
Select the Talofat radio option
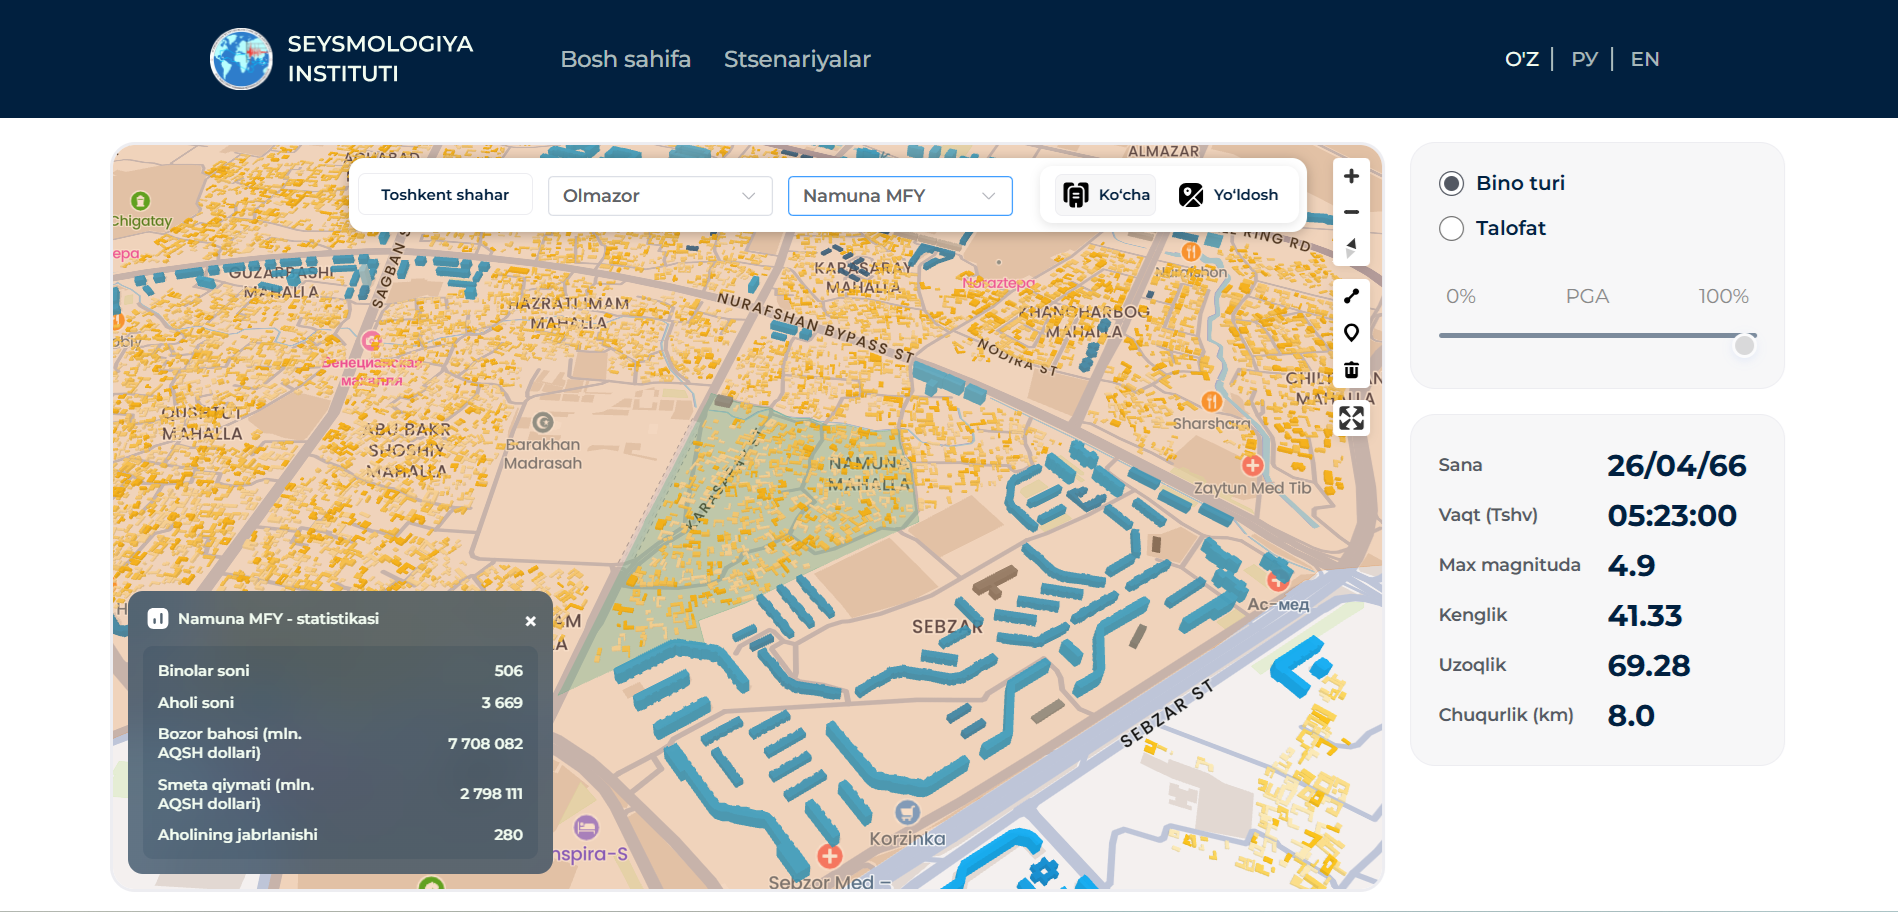click(1451, 228)
